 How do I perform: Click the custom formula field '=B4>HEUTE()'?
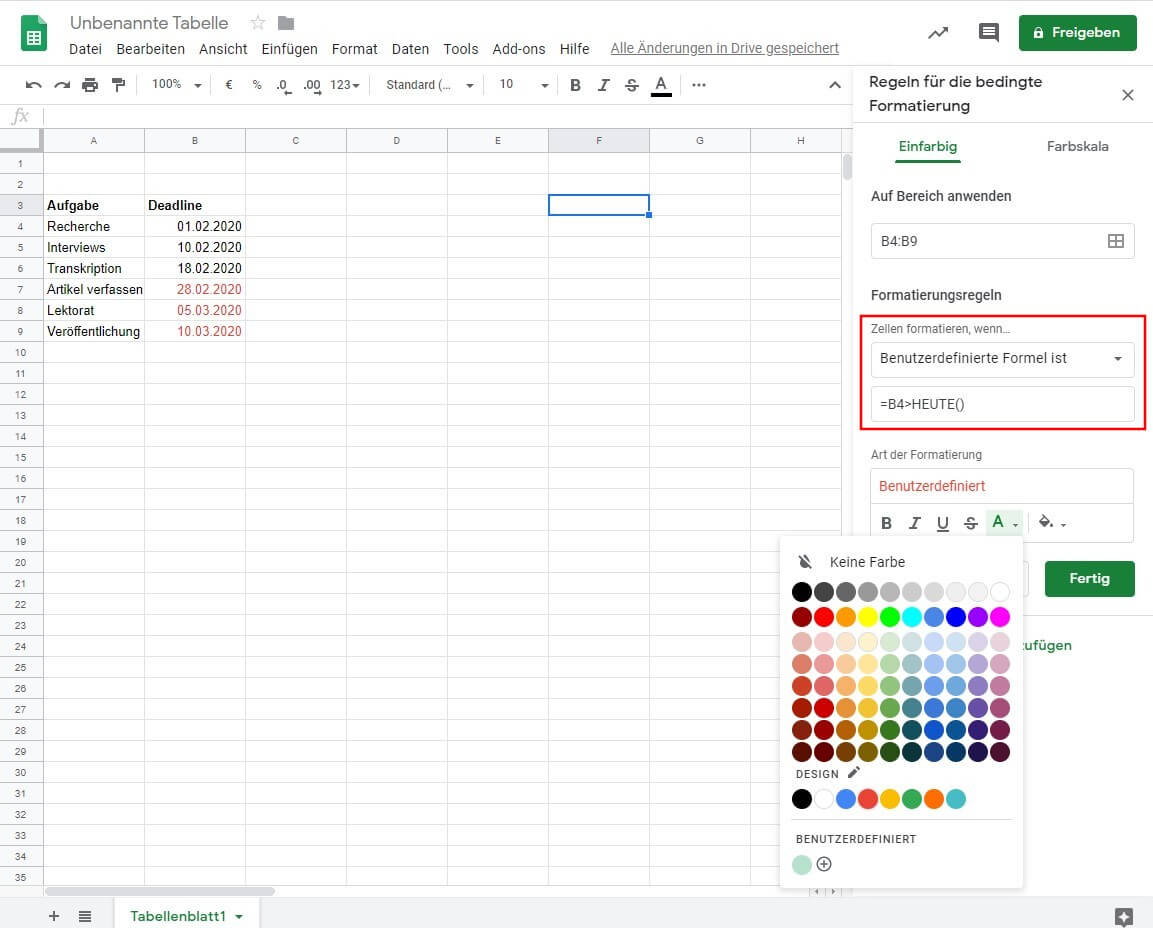point(1002,404)
